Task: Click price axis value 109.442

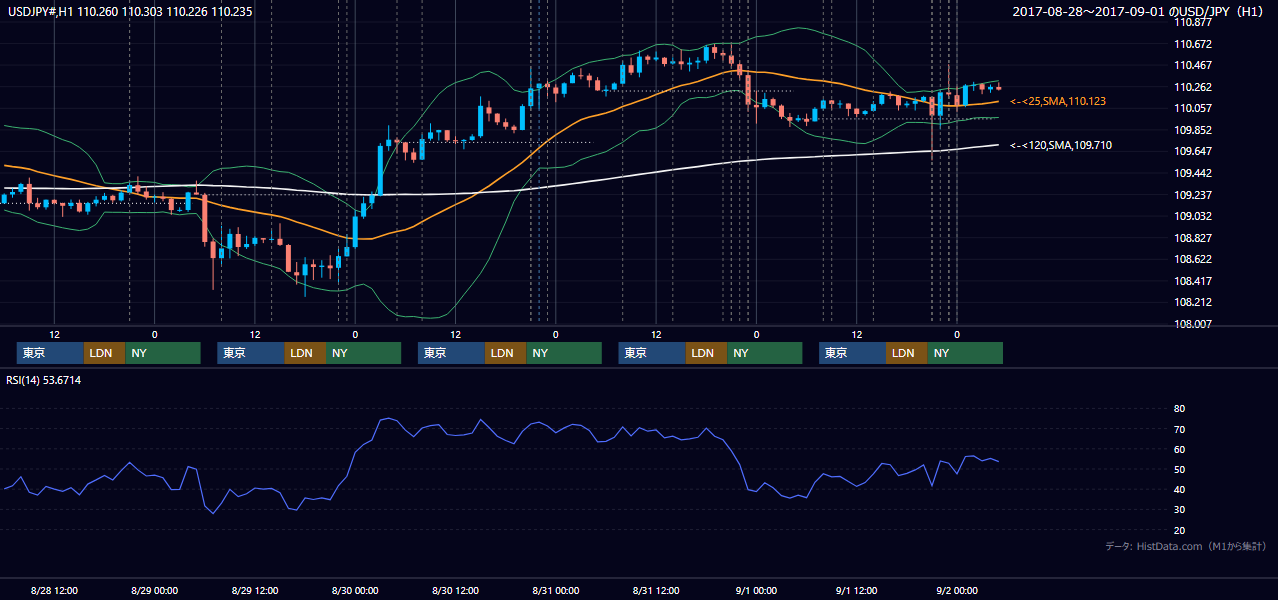Action: tap(1194, 173)
